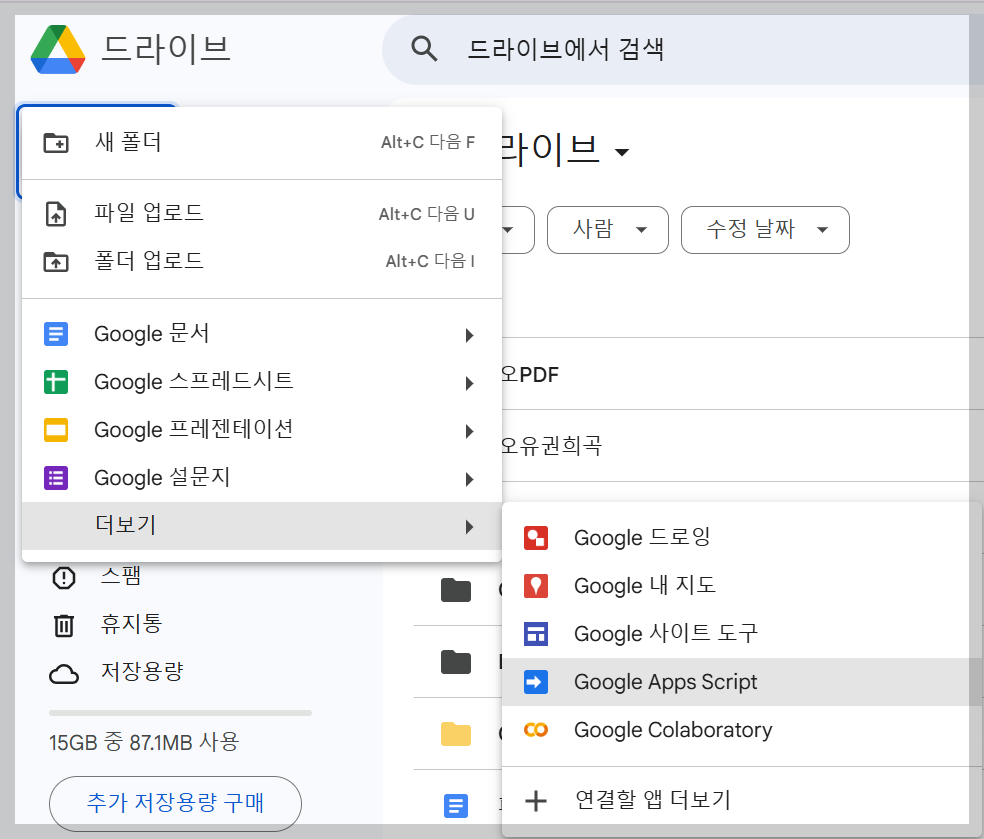The height and width of the screenshot is (839, 984).
Task: Select Google 내 지도 in the submenu
Action: click(x=742, y=586)
